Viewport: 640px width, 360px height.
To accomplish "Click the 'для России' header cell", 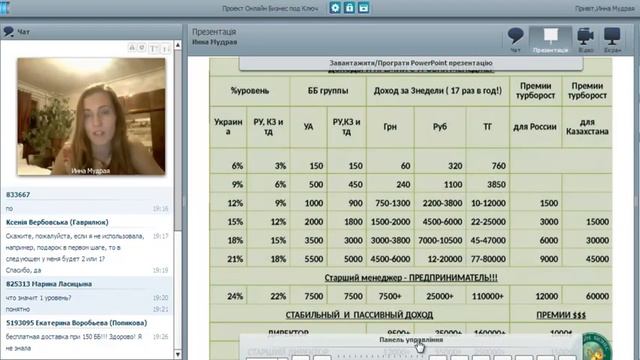I will [535, 127].
